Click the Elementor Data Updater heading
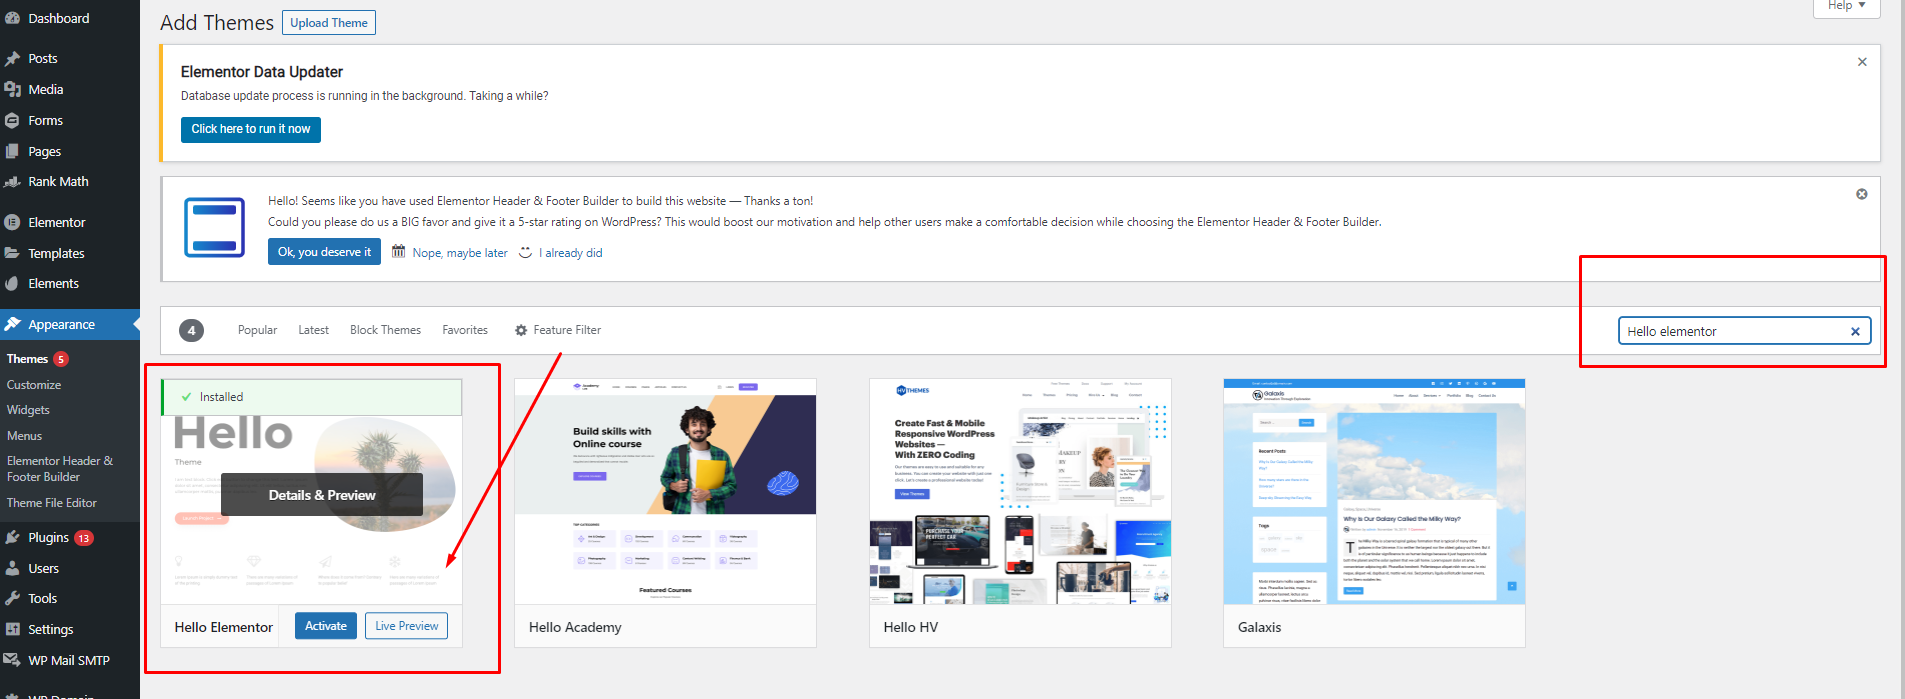1905x699 pixels. point(262,72)
